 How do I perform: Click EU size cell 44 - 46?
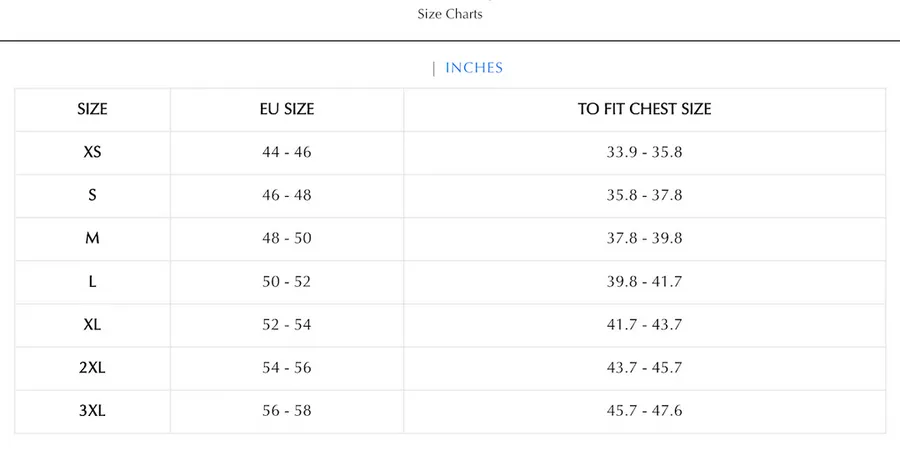pos(287,152)
